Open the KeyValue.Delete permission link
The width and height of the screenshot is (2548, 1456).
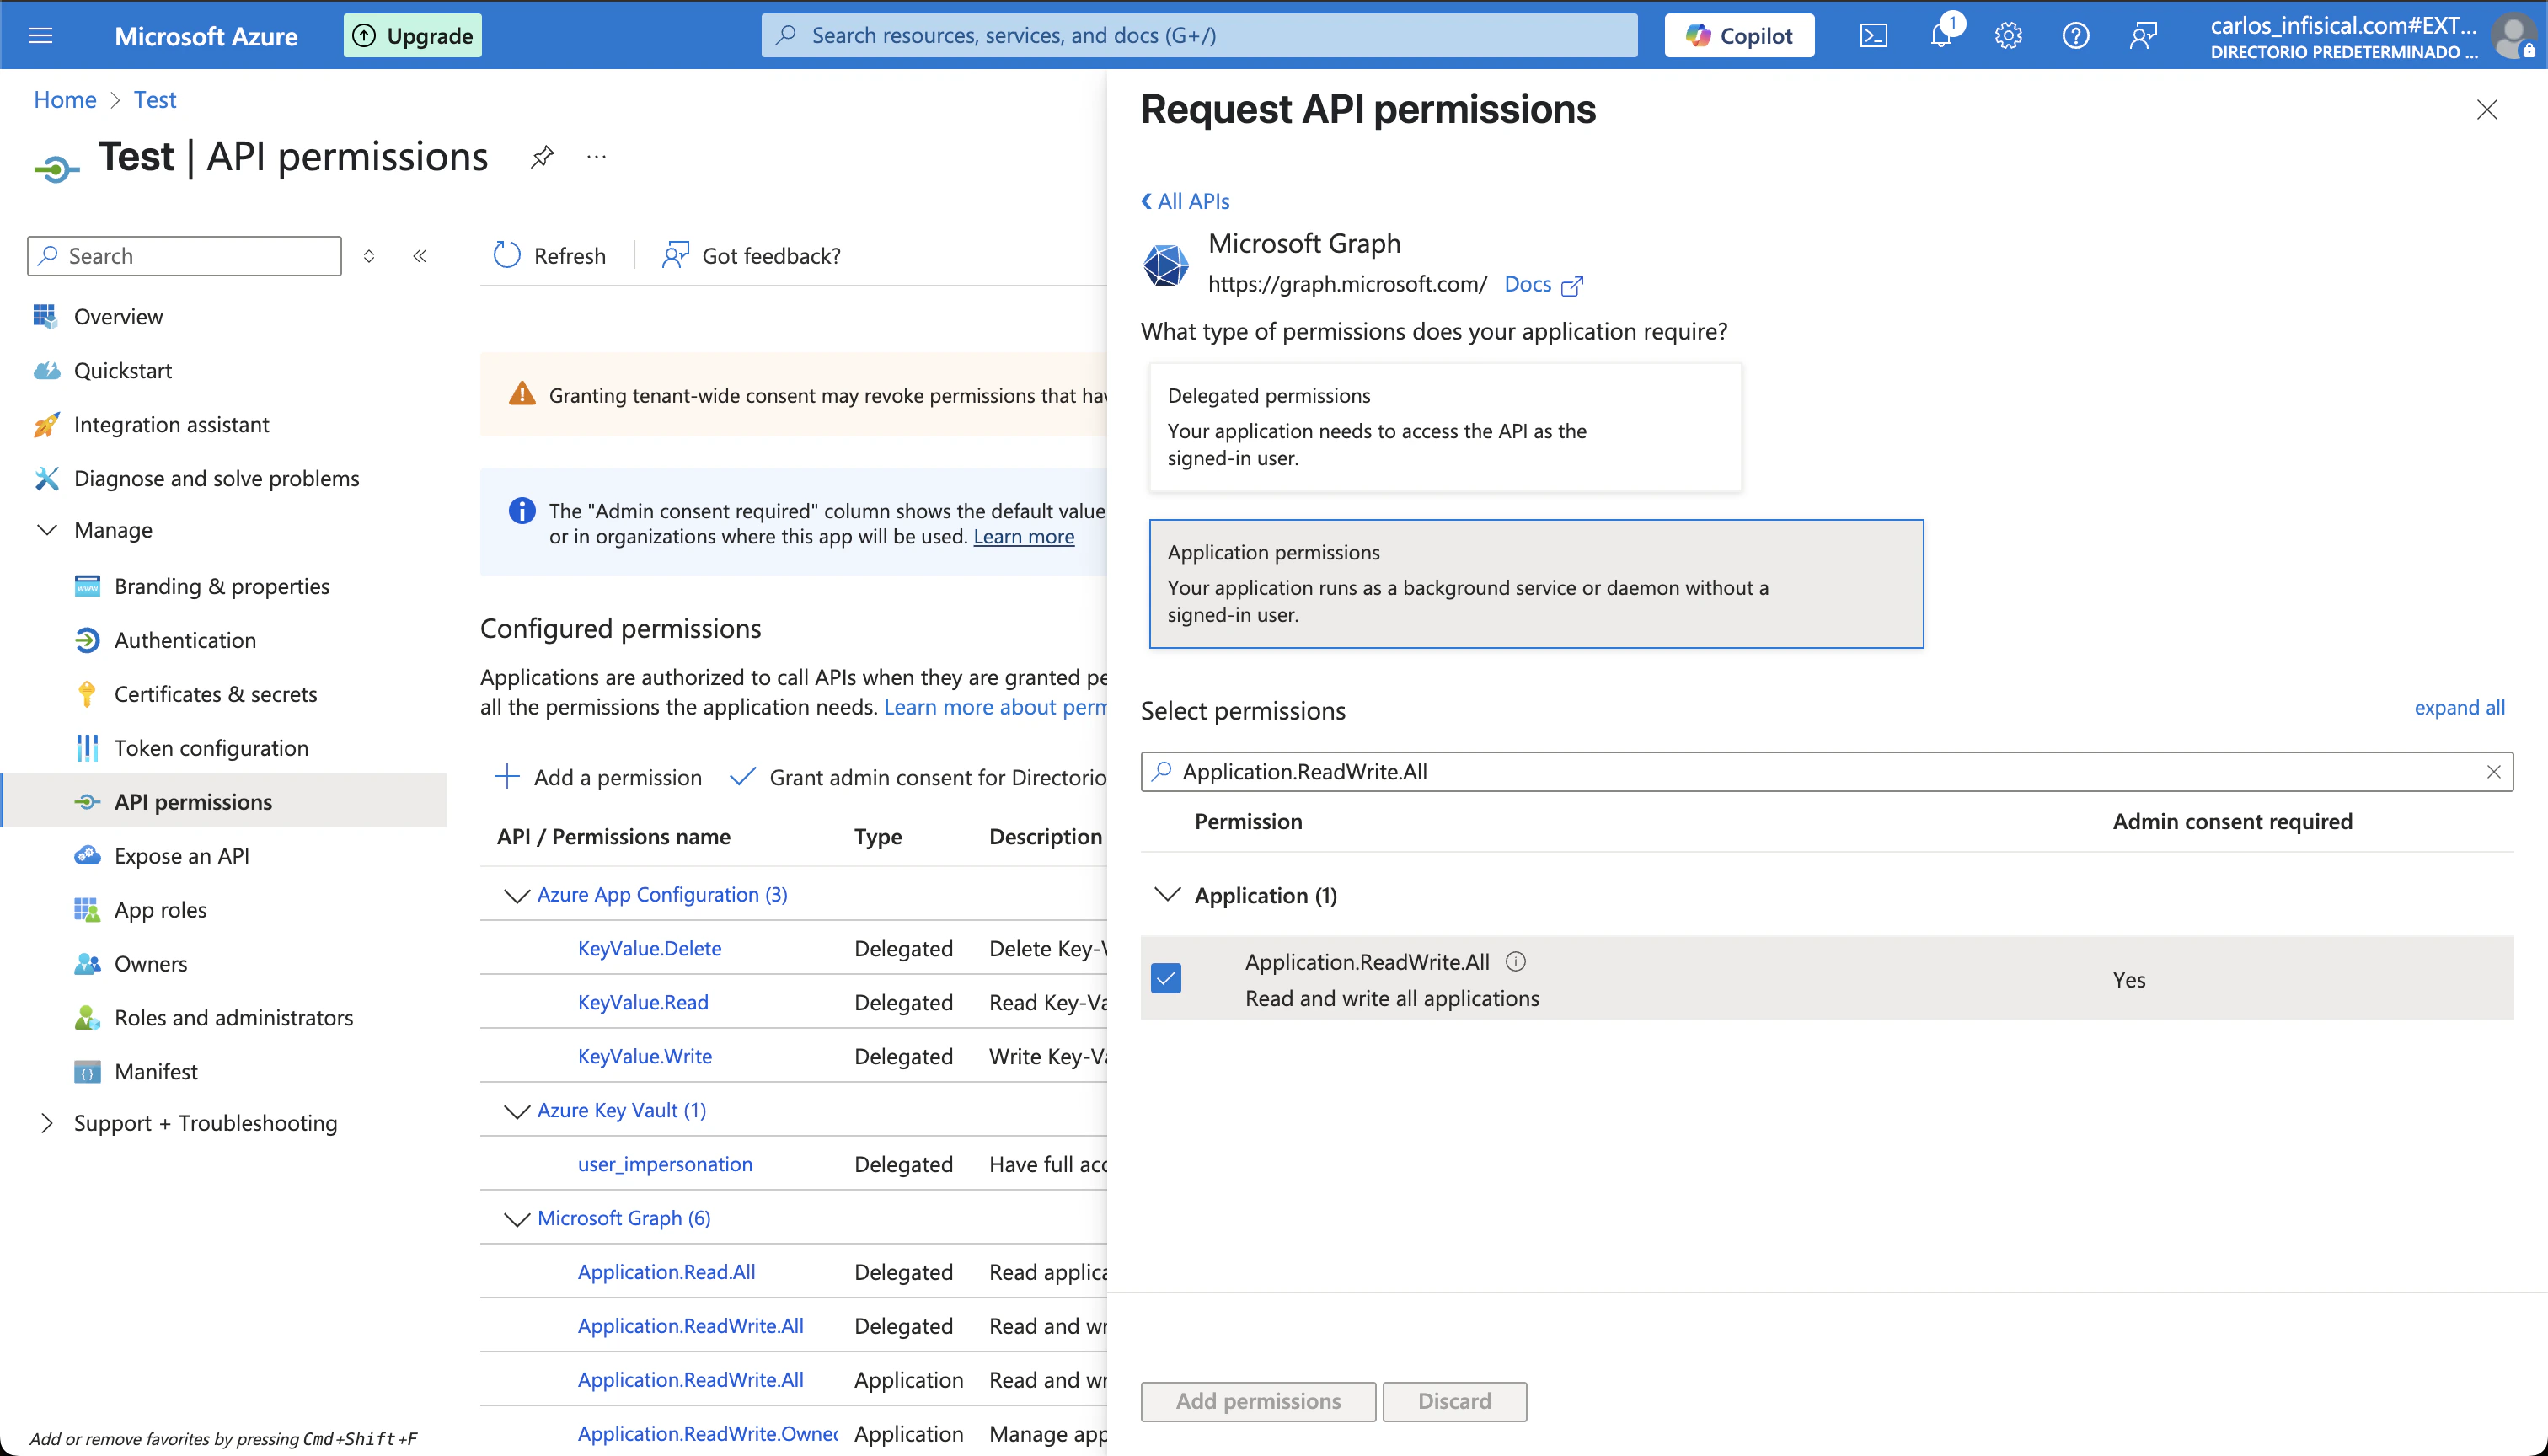(650, 948)
